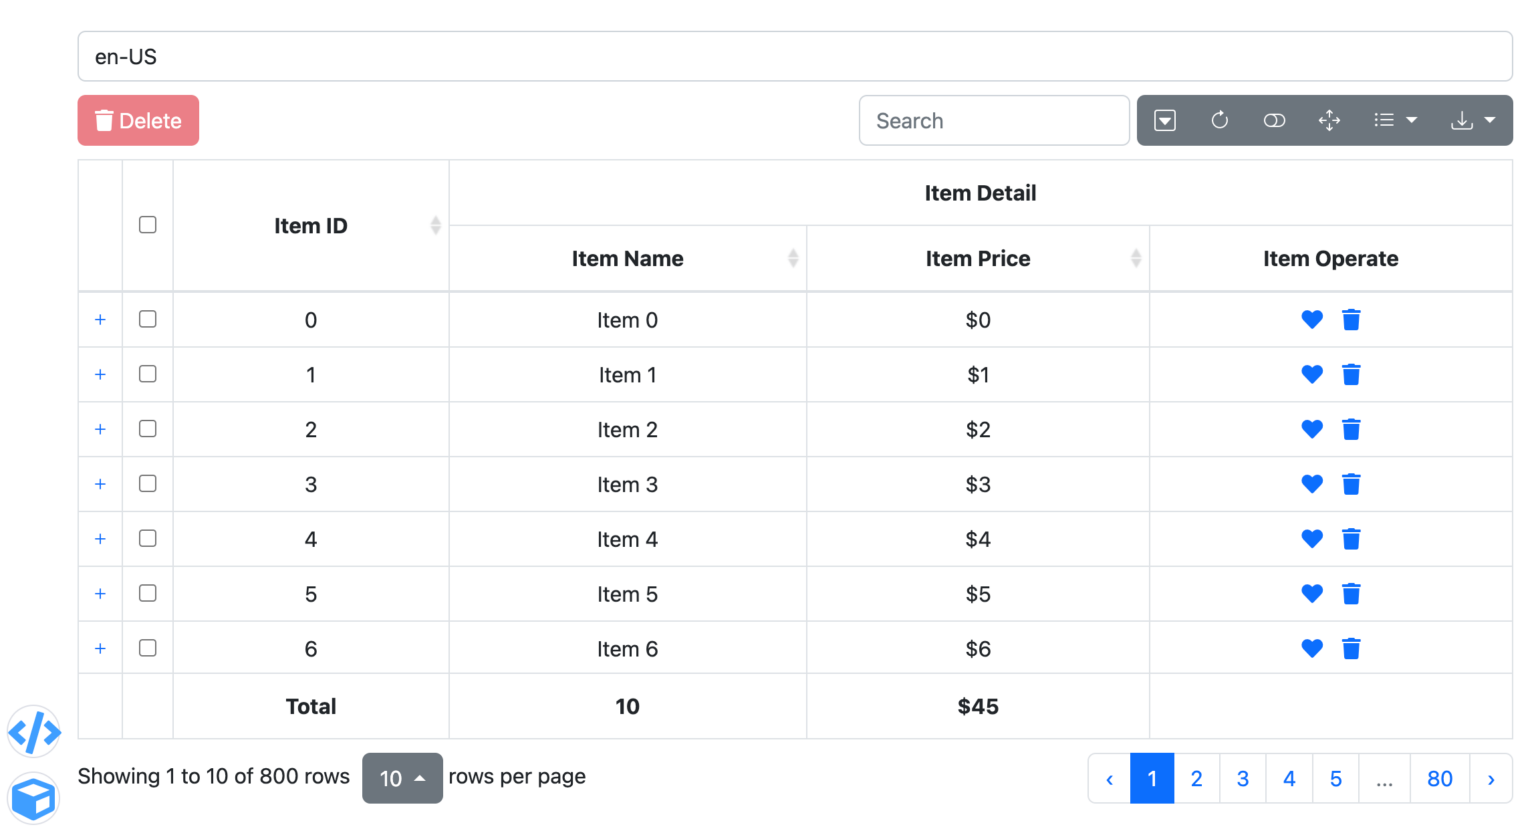Open the columns list dropdown
The height and width of the screenshot is (829, 1536).
pyautogui.click(x=1395, y=120)
